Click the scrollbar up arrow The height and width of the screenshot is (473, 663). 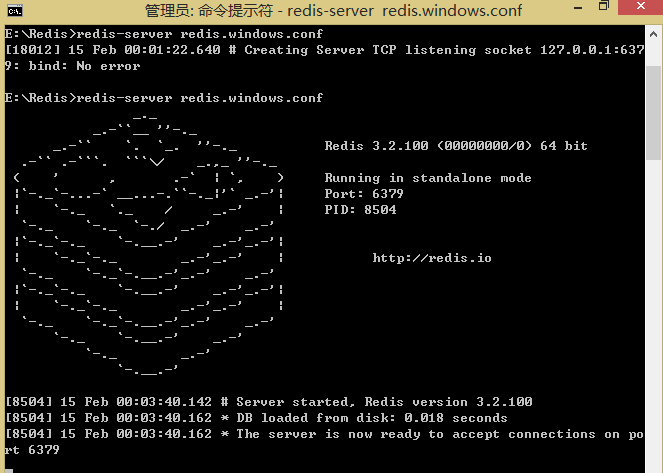[x=654, y=32]
